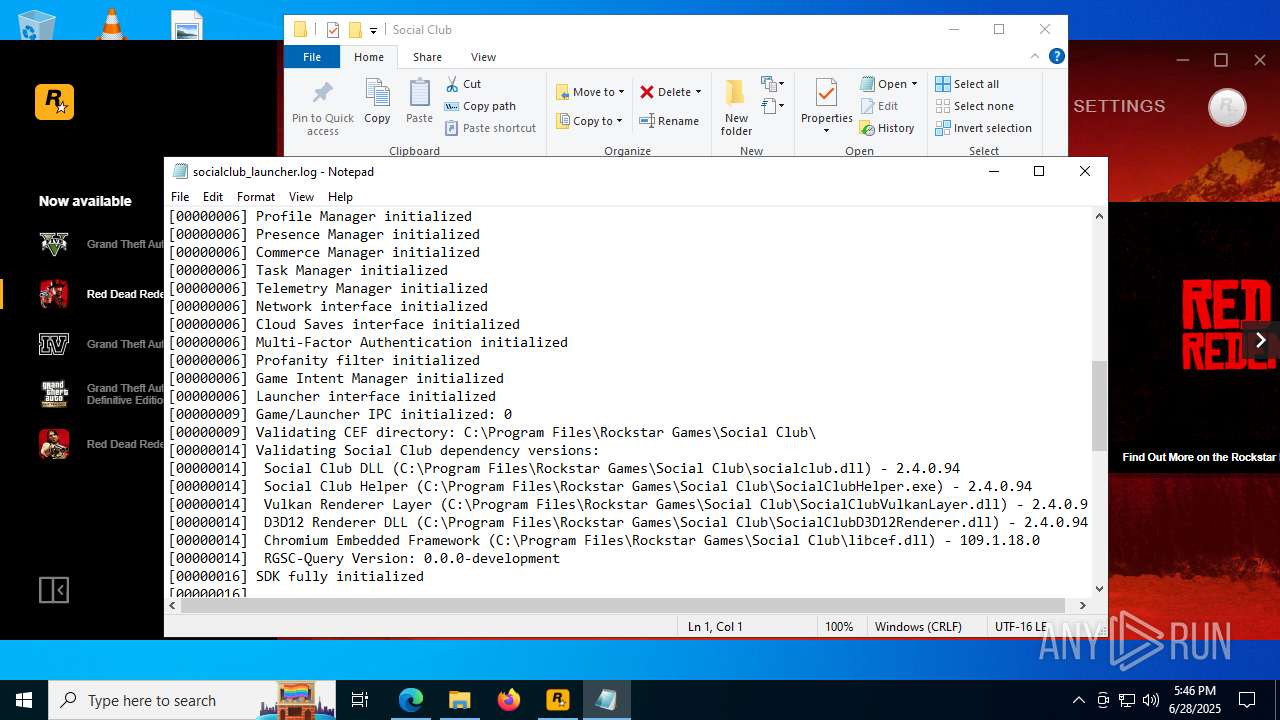Open History in Explorer ribbon
The image size is (1280, 720).
pyautogui.click(x=887, y=128)
